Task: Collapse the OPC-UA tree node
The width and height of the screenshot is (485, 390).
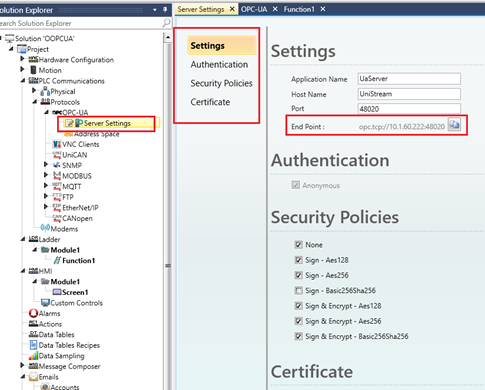Action: pos(46,112)
